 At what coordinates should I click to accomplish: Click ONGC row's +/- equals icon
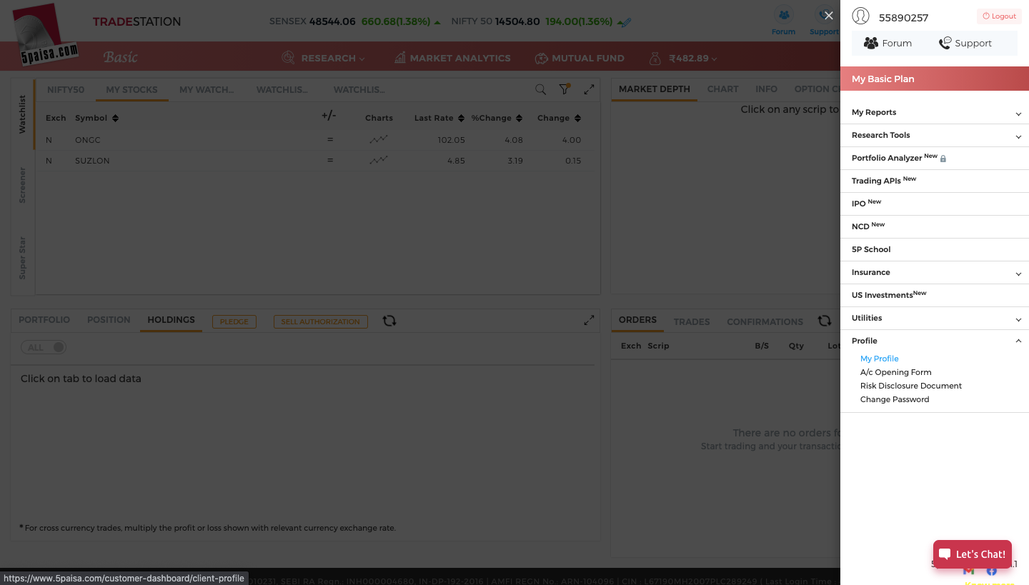[x=330, y=140]
